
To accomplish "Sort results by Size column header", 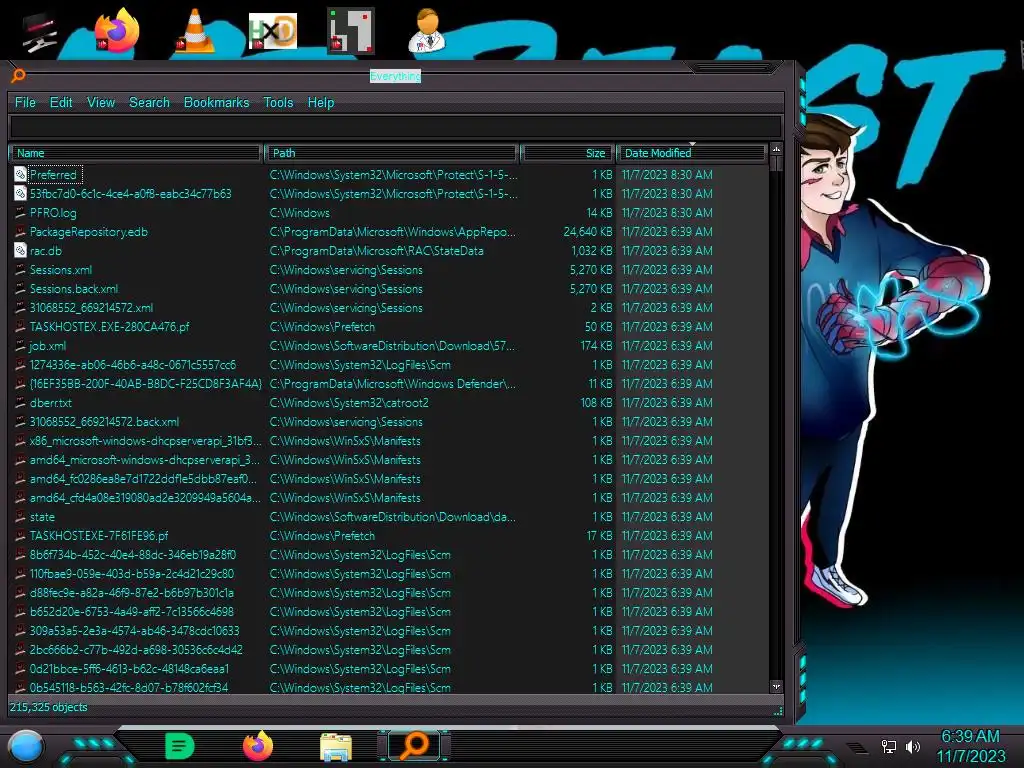I will tap(567, 153).
